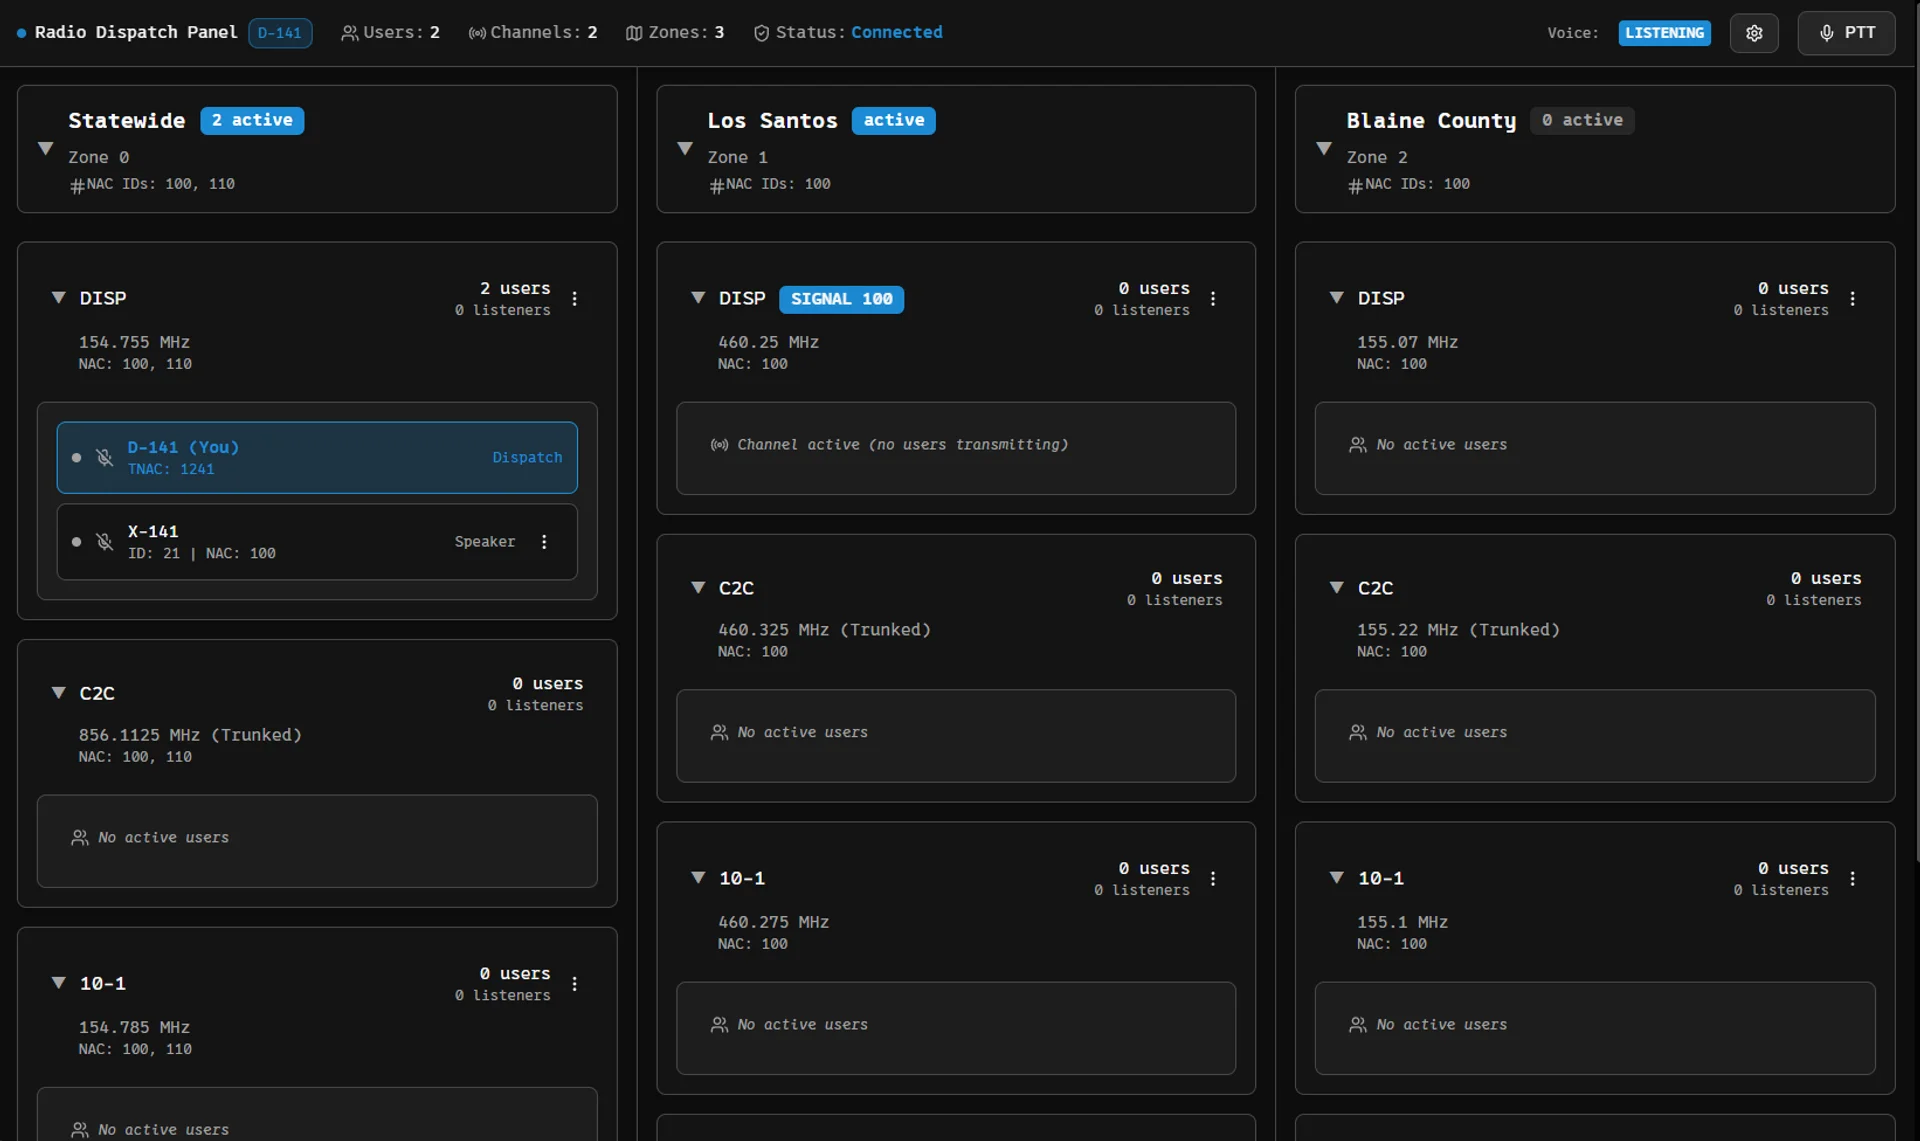Click the SIGNAL 100 badge
This screenshot has height=1141, width=1920.
pyautogui.click(x=841, y=299)
